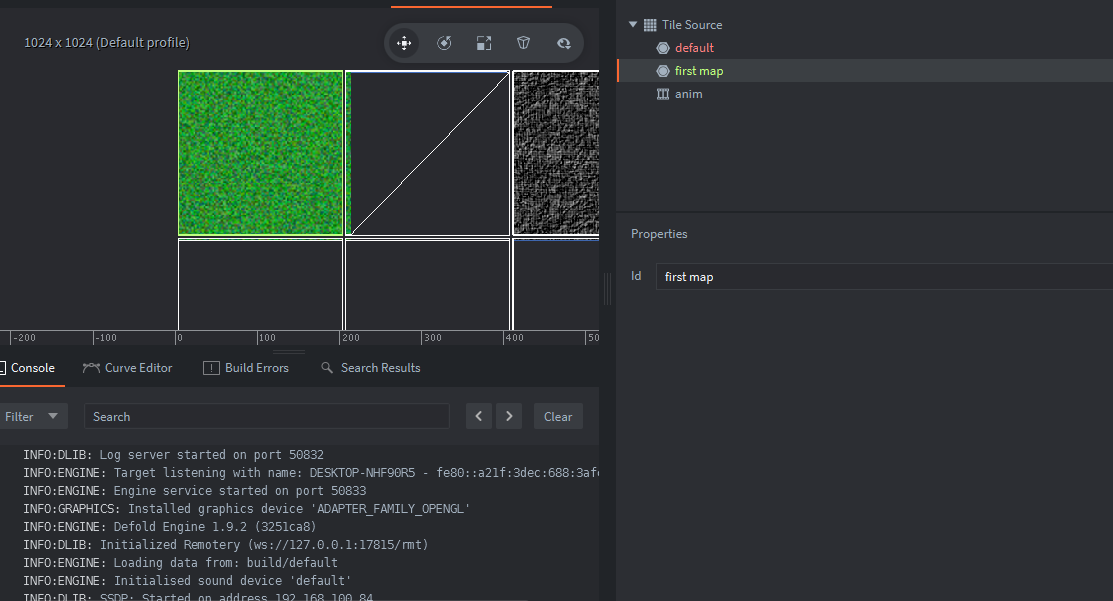The height and width of the screenshot is (601, 1113).
Task: Select the Rotate tool
Action: [x=444, y=43]
